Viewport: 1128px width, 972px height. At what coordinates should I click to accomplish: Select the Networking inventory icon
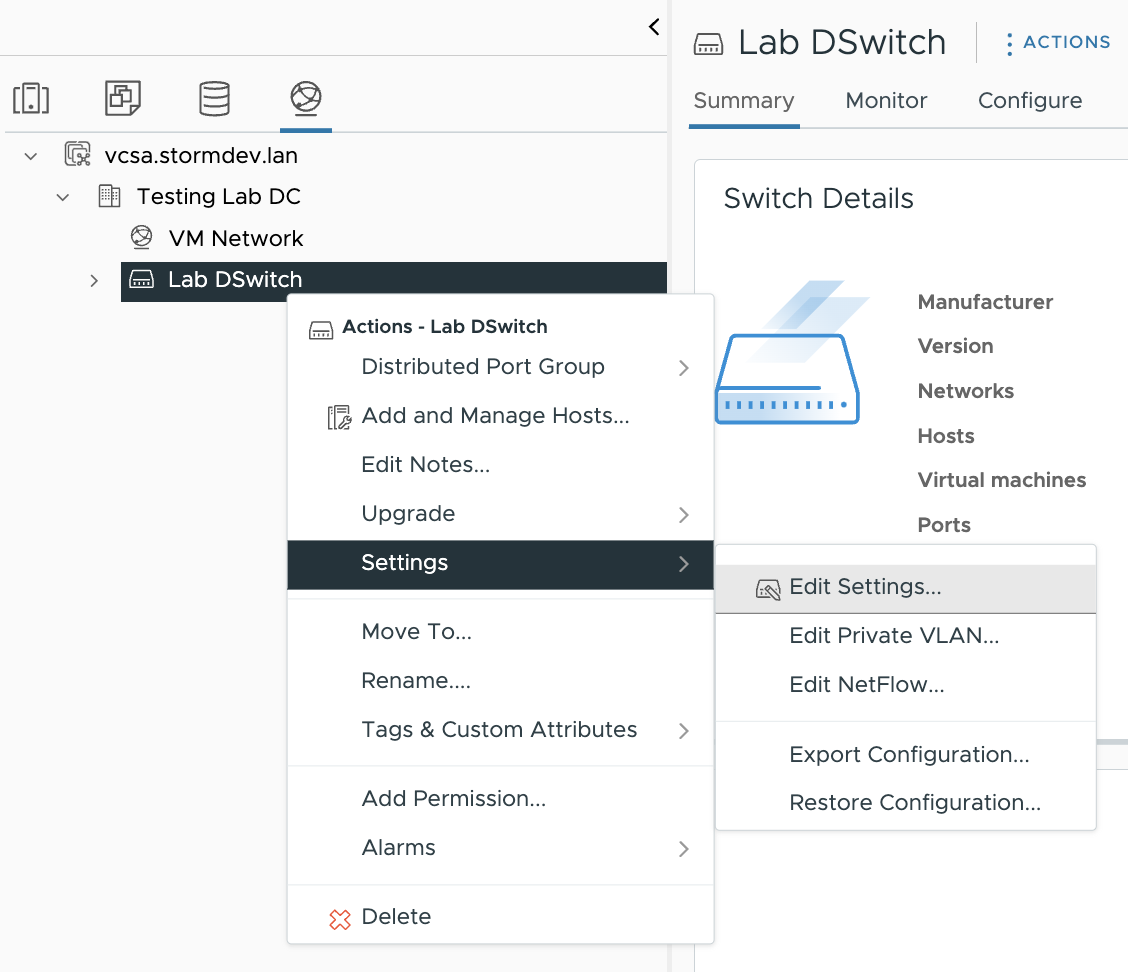pos(305,99)
